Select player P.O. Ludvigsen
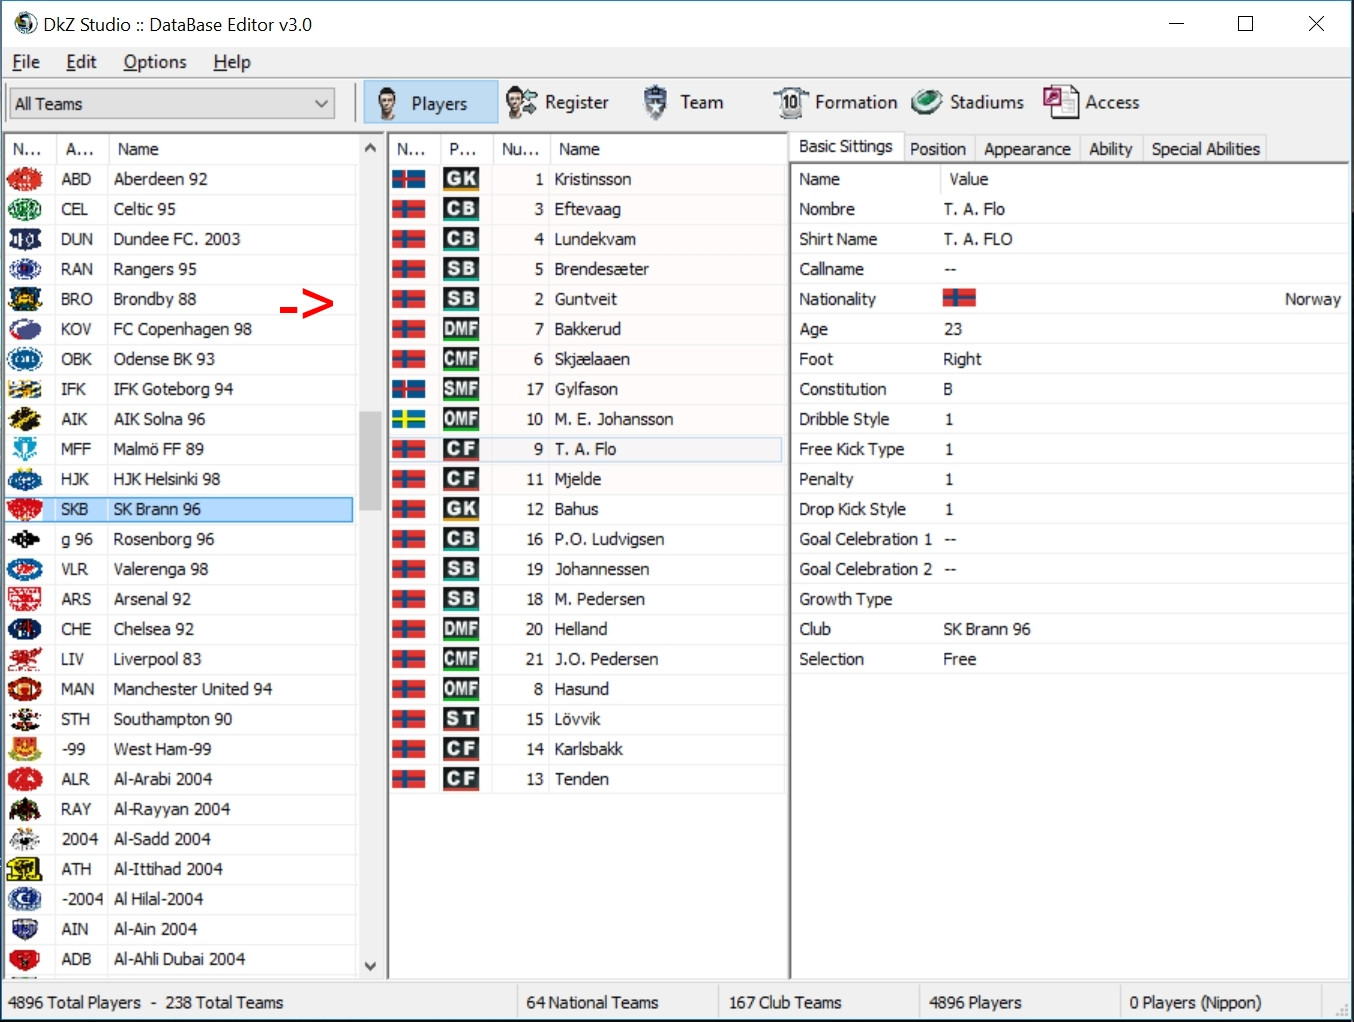The image size is (1354, 1022). click(587, 539)
